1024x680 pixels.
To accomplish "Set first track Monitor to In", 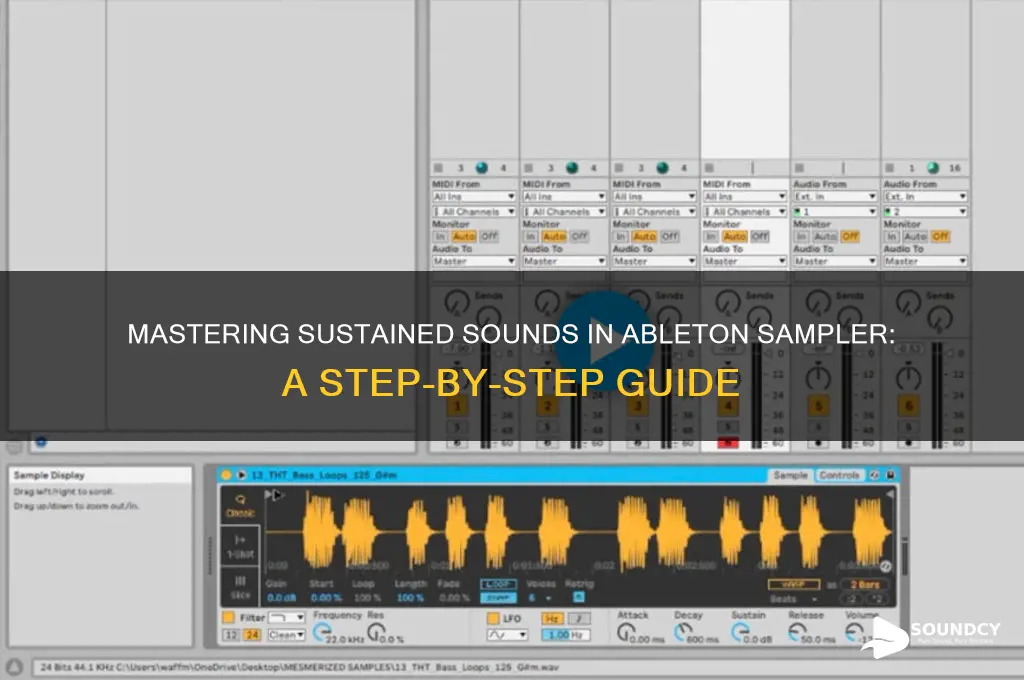I will point(440,236).
